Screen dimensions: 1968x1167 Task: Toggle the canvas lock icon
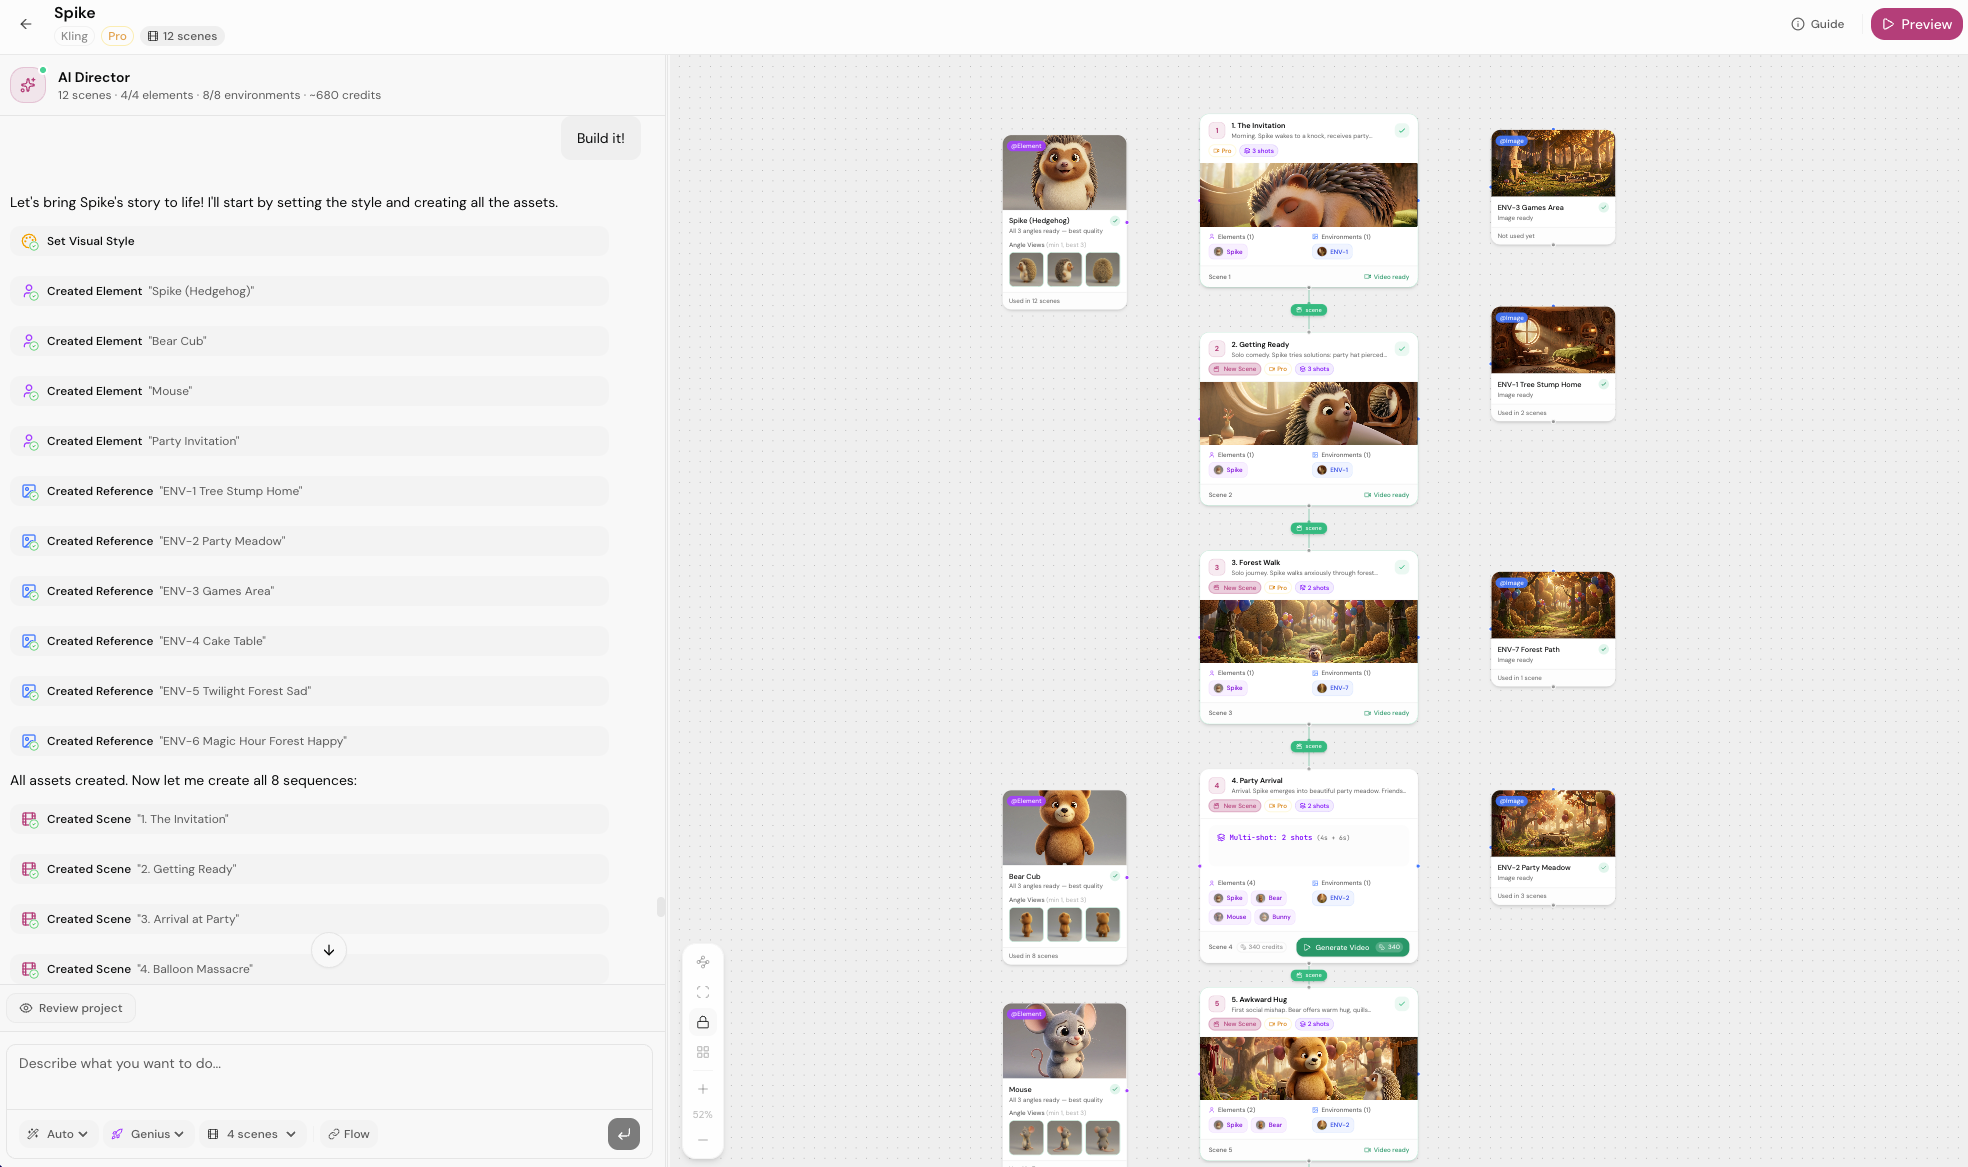703,1022
